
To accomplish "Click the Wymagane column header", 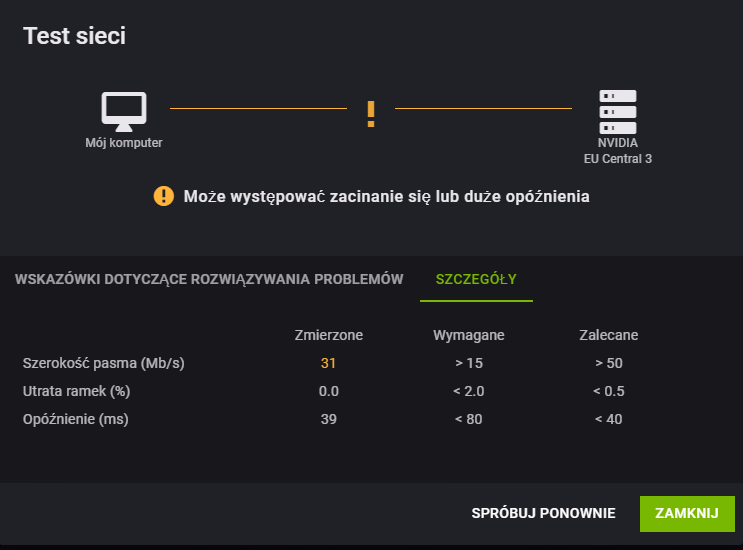I will 468,335.
